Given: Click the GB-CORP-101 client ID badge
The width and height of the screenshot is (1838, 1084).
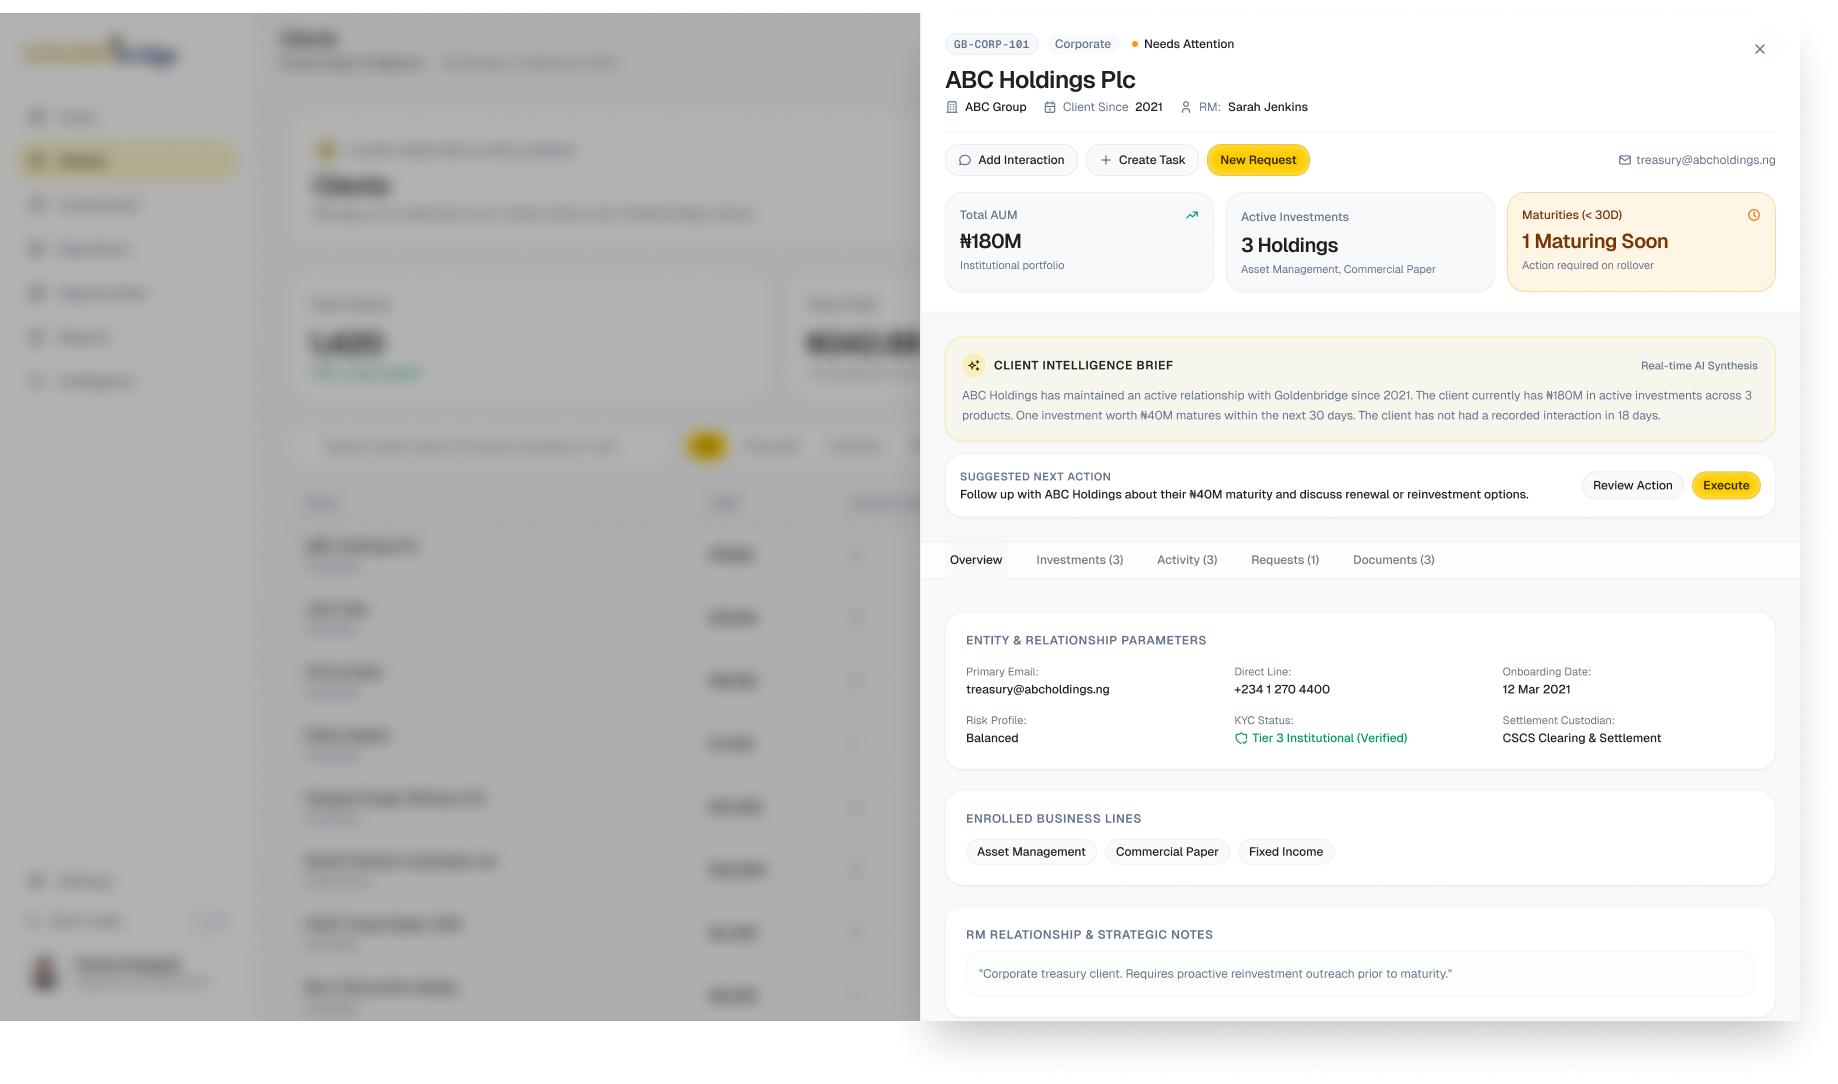Looking at the screenshot, I should tap(991, 44).
